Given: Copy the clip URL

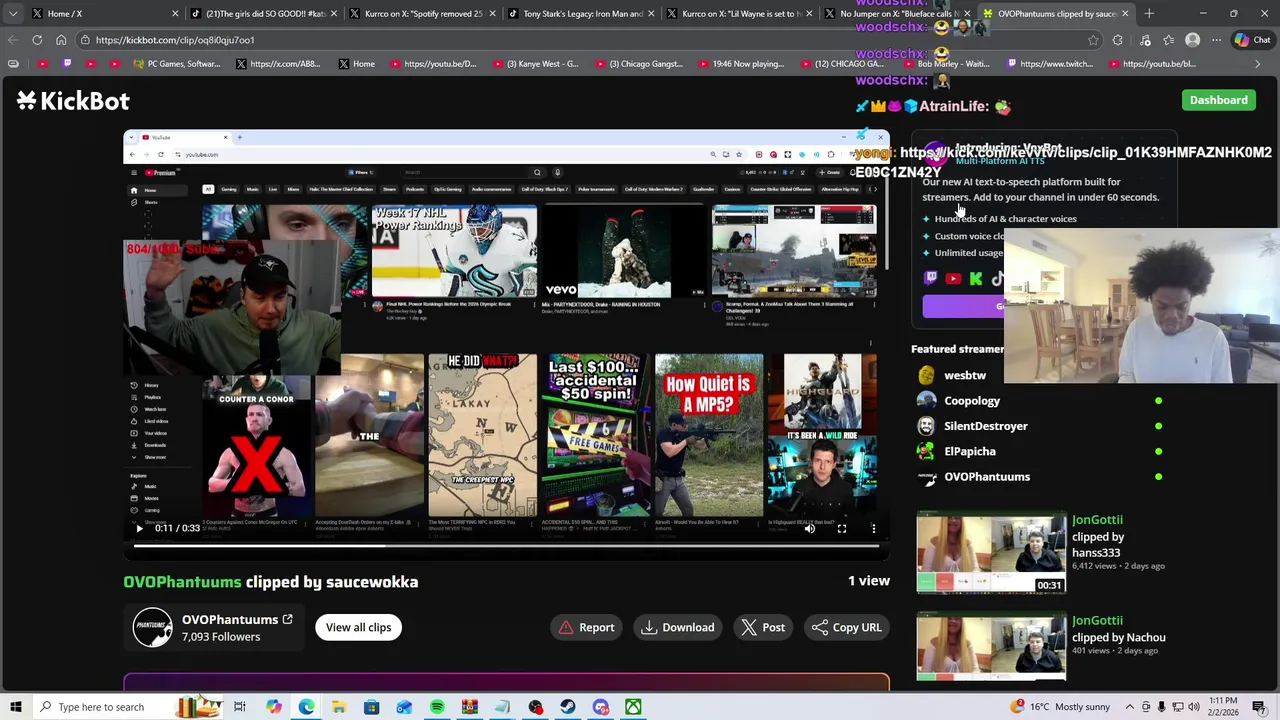Looking at the screenshot, I should pyautogui.click(x=847, y=627).
